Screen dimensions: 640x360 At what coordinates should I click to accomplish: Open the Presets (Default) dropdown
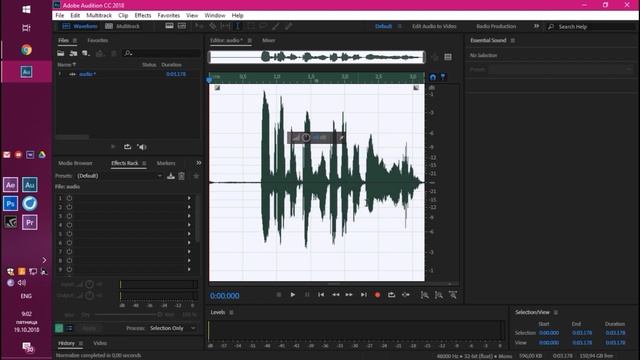point(119,176)
